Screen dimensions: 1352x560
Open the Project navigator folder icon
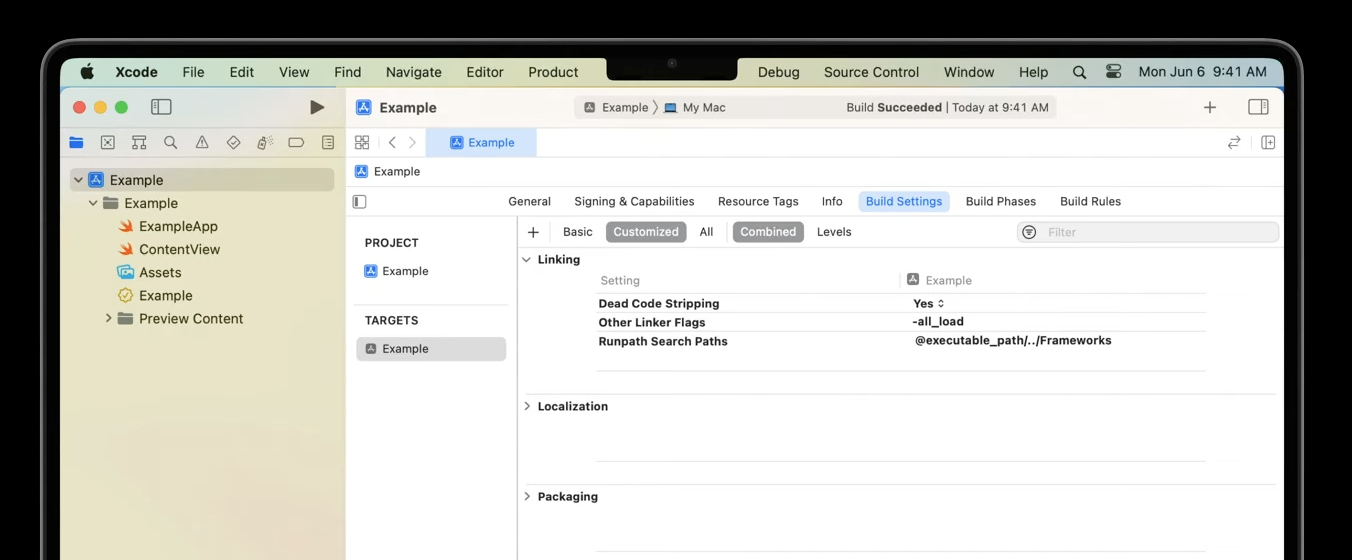(77, 142)
